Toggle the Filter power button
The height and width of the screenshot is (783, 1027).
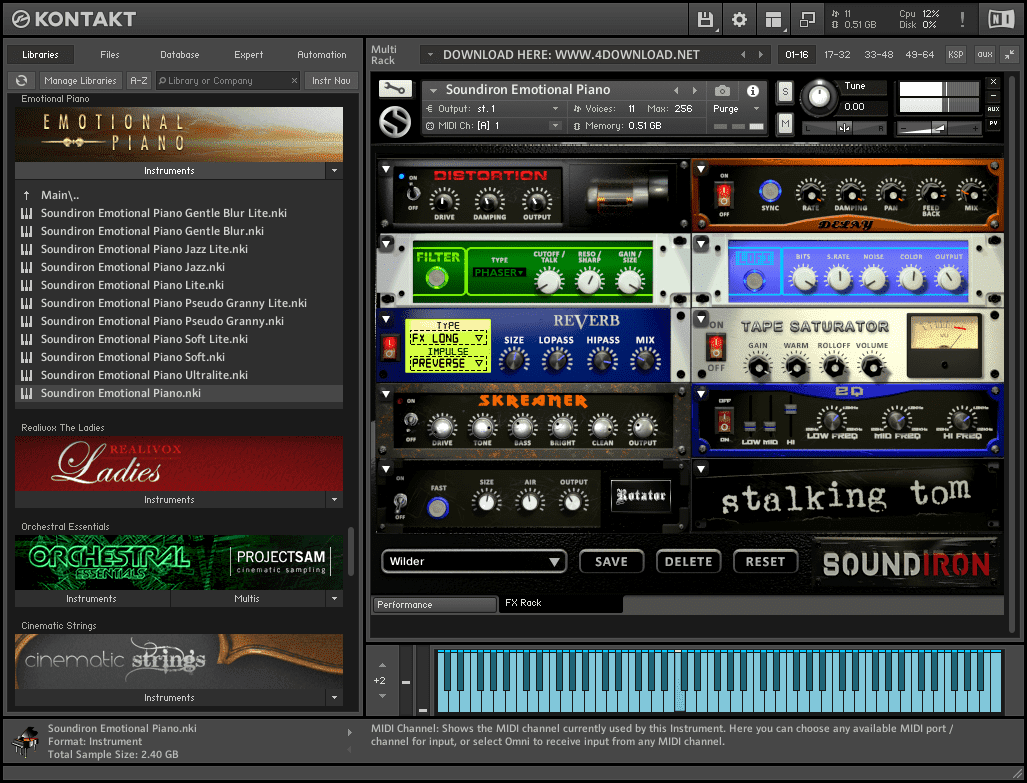coord(436,277)
